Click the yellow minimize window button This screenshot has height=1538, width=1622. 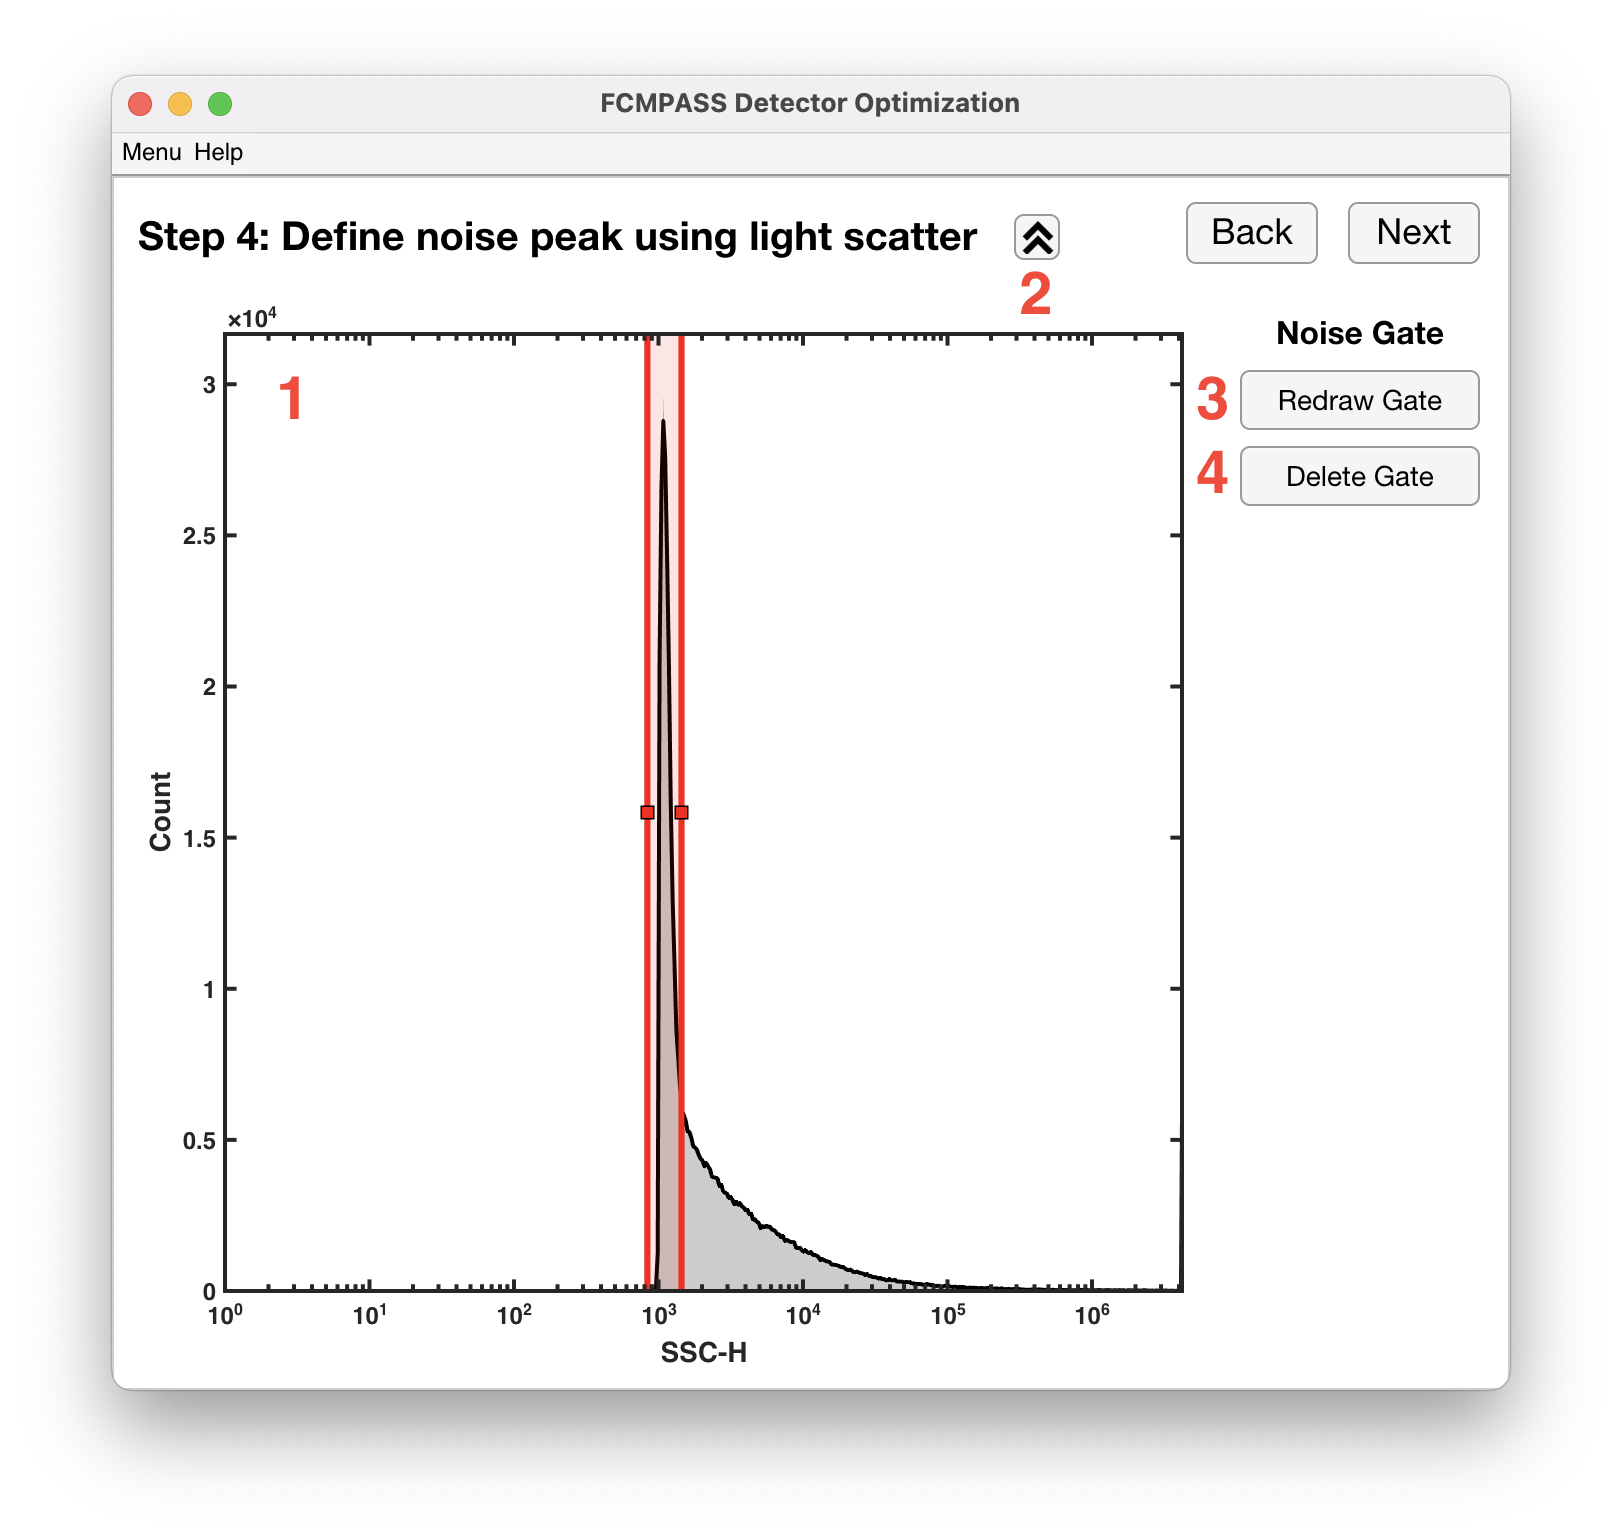pos(180,103)
